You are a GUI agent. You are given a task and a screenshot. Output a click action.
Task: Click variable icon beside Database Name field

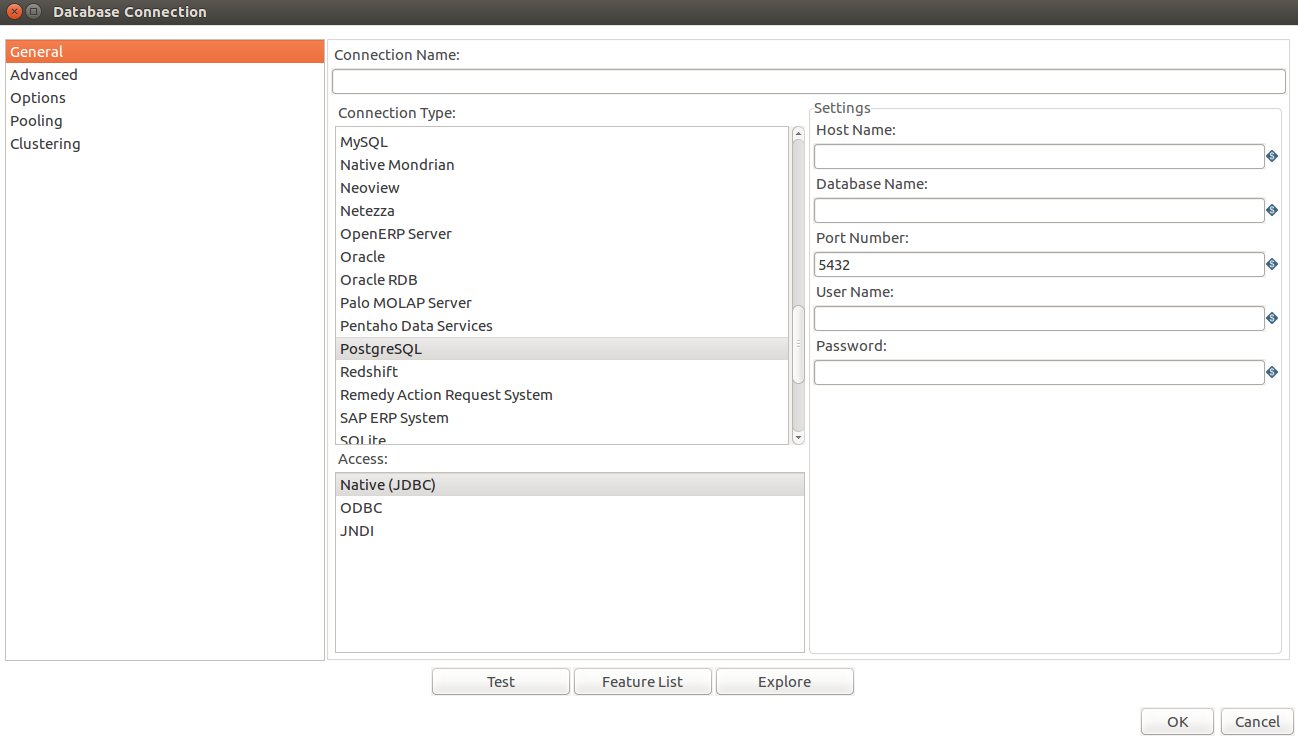[1272, 210]
